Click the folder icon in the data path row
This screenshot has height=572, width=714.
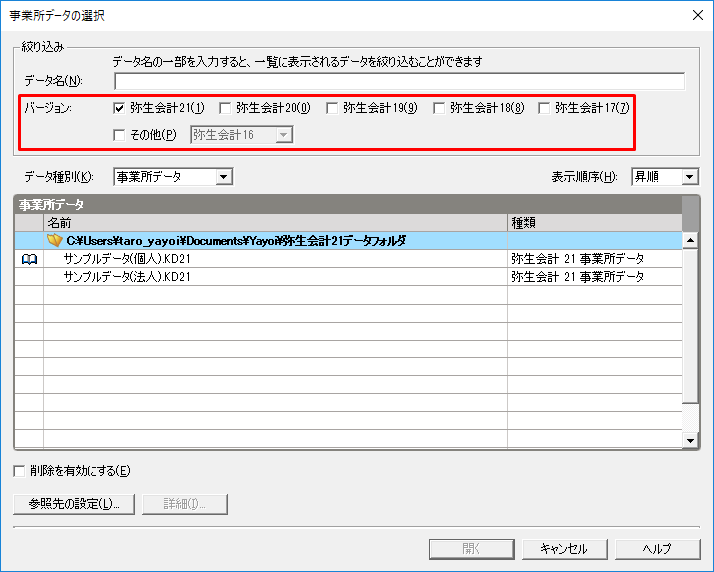55,241
